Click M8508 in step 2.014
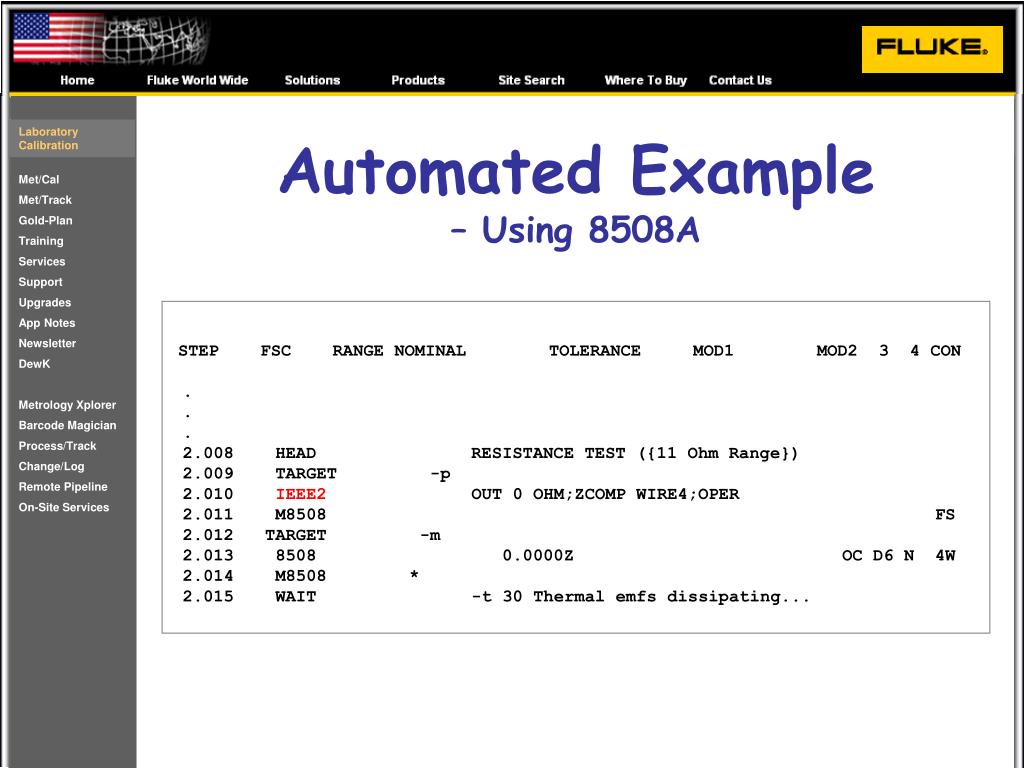Viewport: 1024px width, 768px height. (300, 576)
